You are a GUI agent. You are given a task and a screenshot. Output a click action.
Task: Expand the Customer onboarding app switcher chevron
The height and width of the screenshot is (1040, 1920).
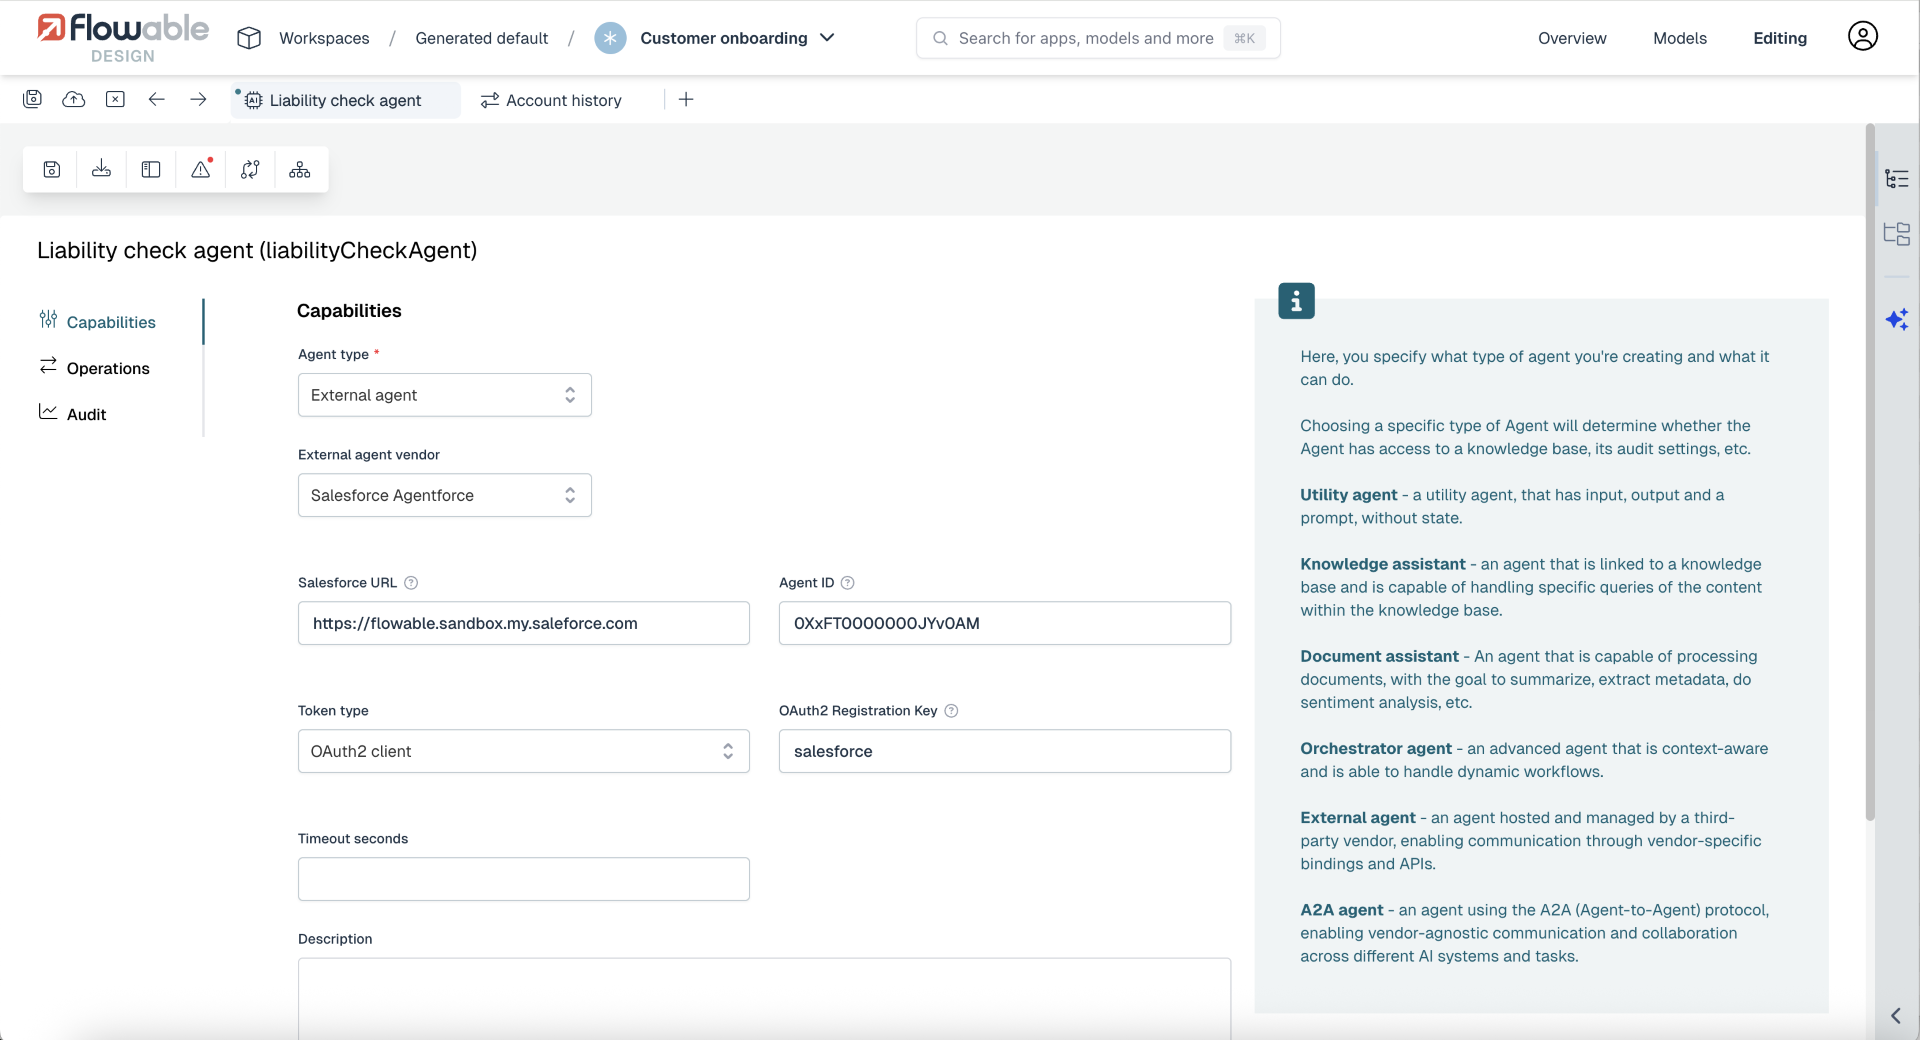(827, 38)
